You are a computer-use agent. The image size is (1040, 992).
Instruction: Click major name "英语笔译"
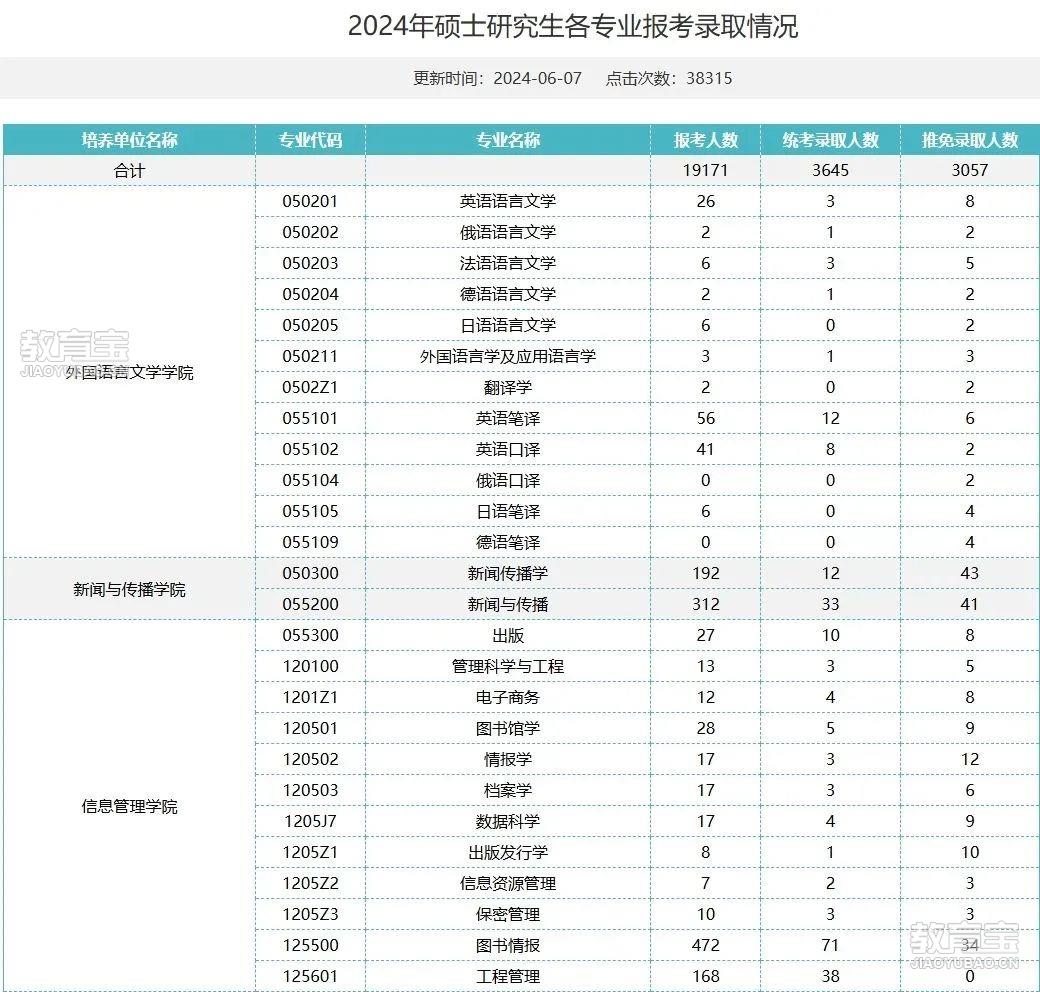tap(508, 418)
